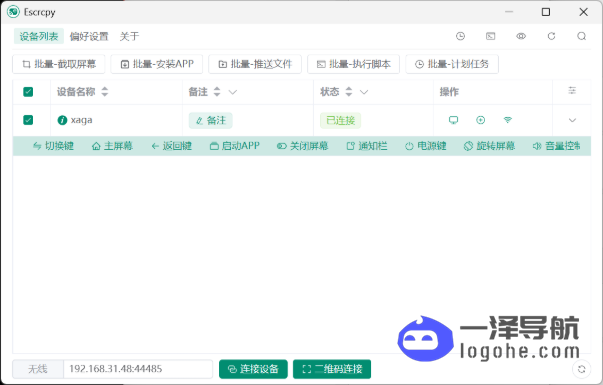Click 电源键 power control
Viewport: 603px width, 385px height.
tap(426, 146)
